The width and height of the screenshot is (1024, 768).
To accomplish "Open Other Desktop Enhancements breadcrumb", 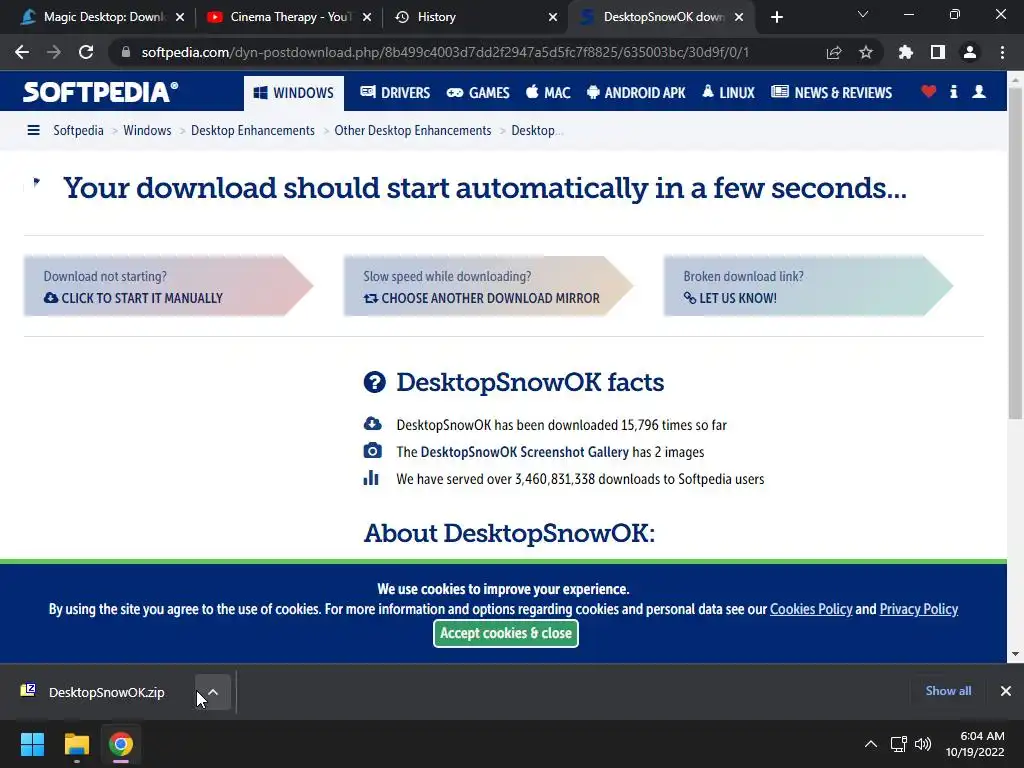I will tap(413, 131).
